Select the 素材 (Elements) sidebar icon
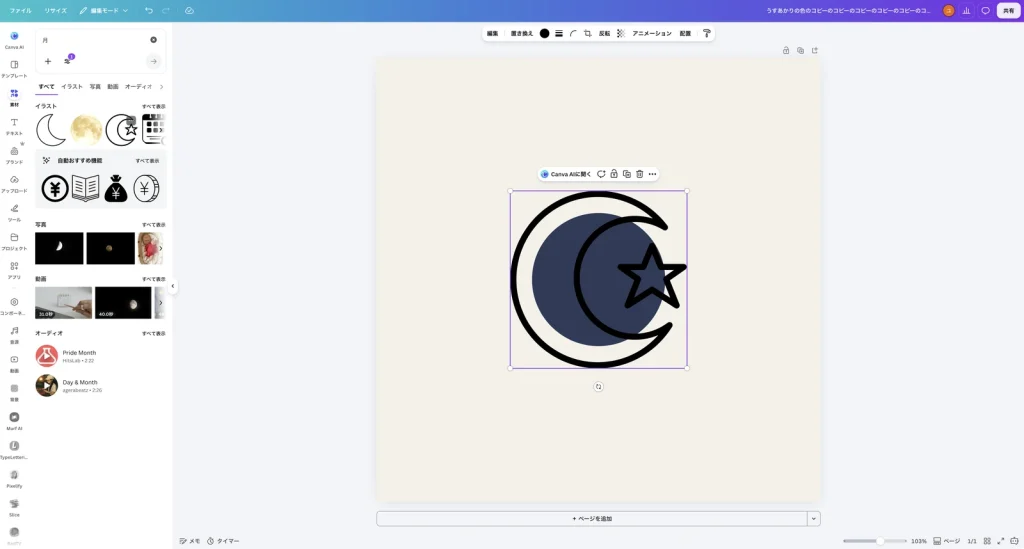The height and width of the screenshot is (549, 1024). (x=14, y=97)
